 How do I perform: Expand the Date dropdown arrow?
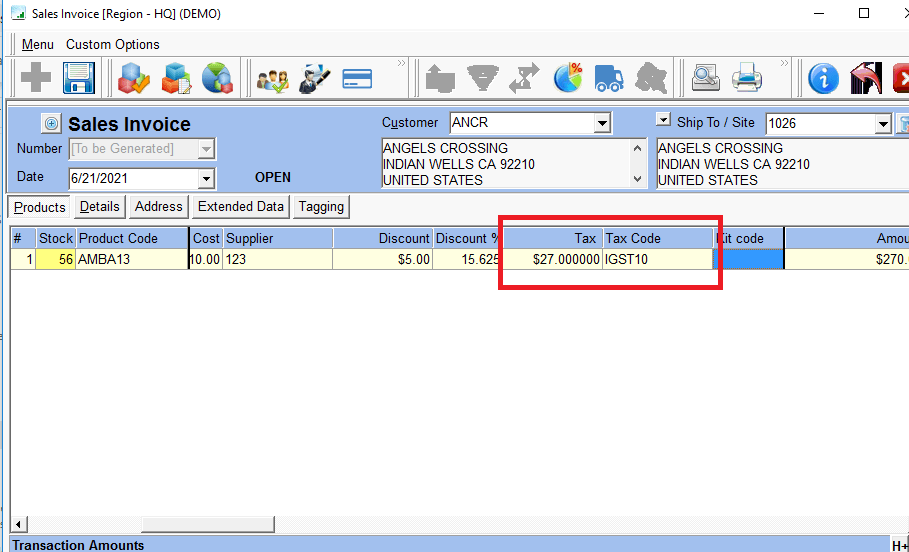coord(206,179)
